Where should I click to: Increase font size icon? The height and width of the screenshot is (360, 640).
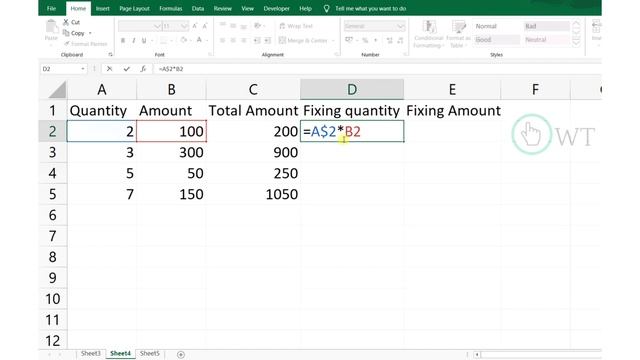[x=195, y=26]
